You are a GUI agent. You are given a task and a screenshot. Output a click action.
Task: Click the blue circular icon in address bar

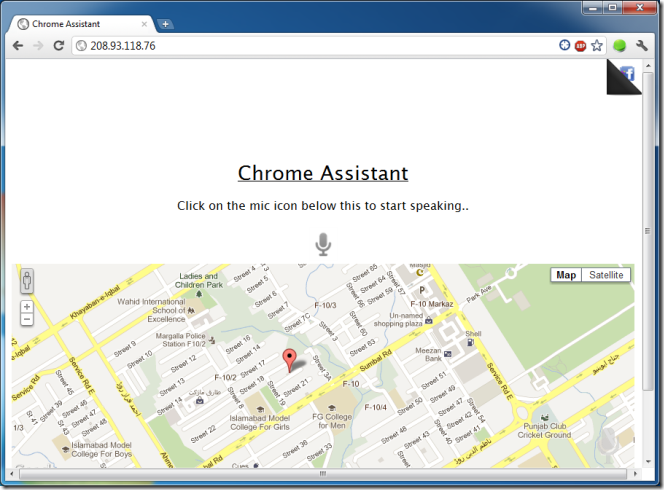(564, 45)
